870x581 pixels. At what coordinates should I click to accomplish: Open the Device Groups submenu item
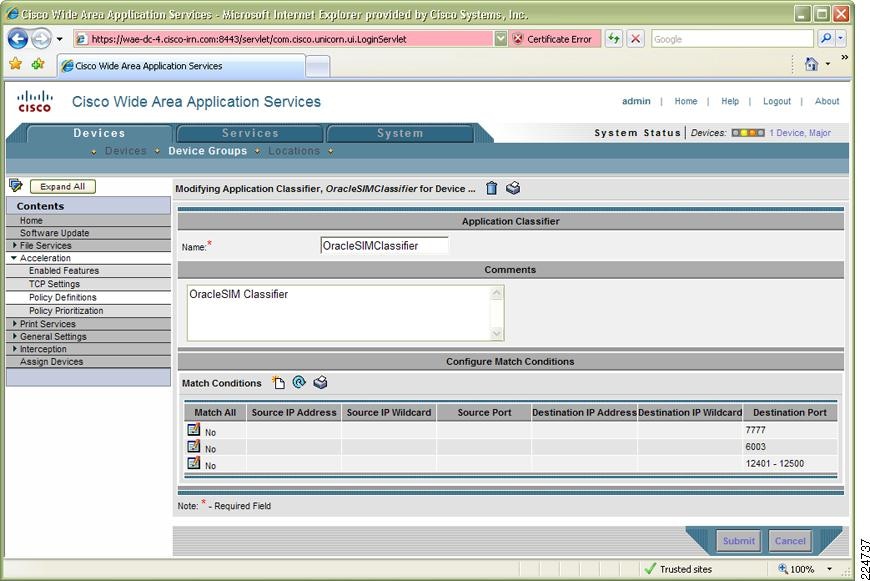(208, 151)
